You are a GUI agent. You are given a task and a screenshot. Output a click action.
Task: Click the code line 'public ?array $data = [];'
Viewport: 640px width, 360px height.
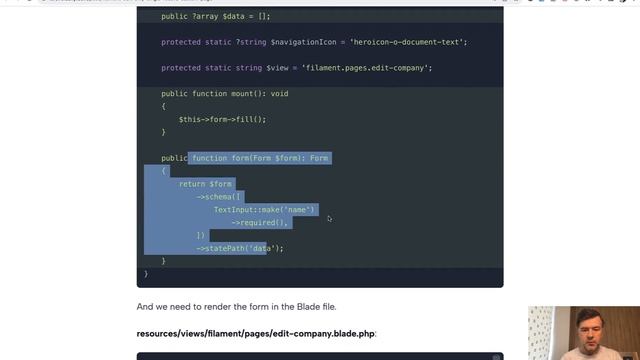216,16
